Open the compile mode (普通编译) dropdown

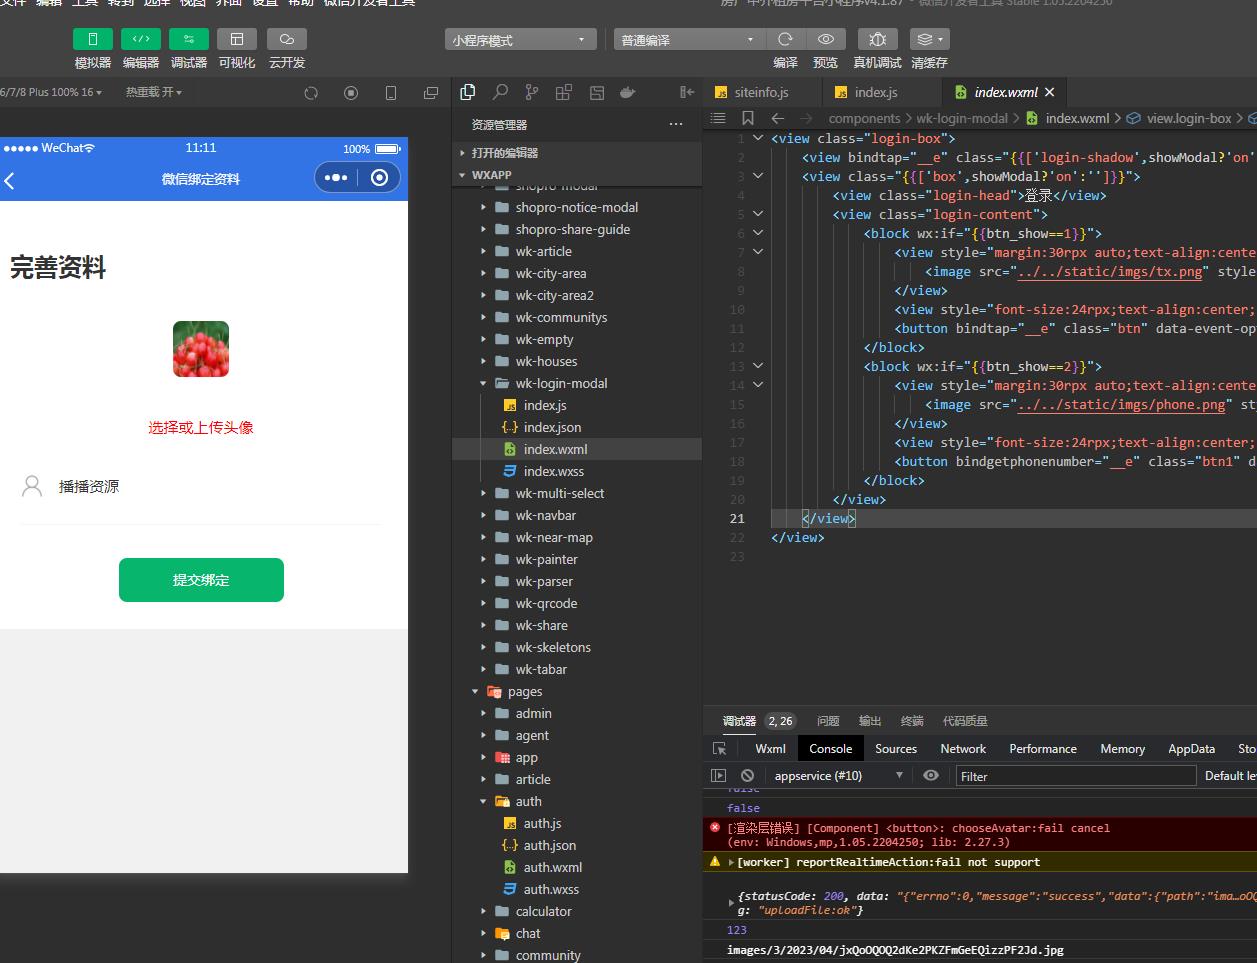[x=688, y=40]
